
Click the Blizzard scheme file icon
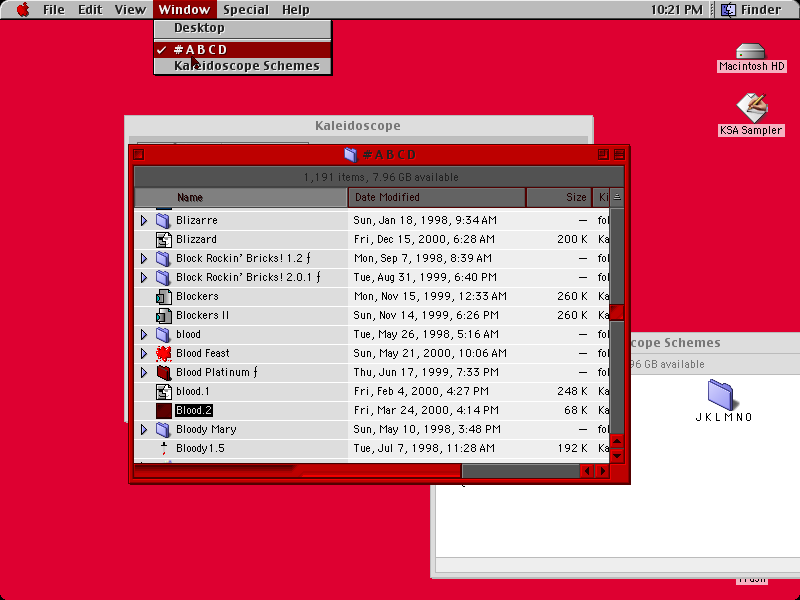coord(163,239)
